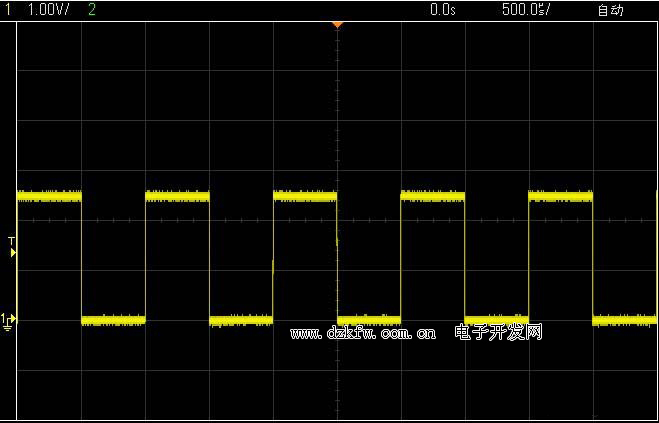
Task: Click the 自动 trigger mode label
Action: click(x=610, y=10)
